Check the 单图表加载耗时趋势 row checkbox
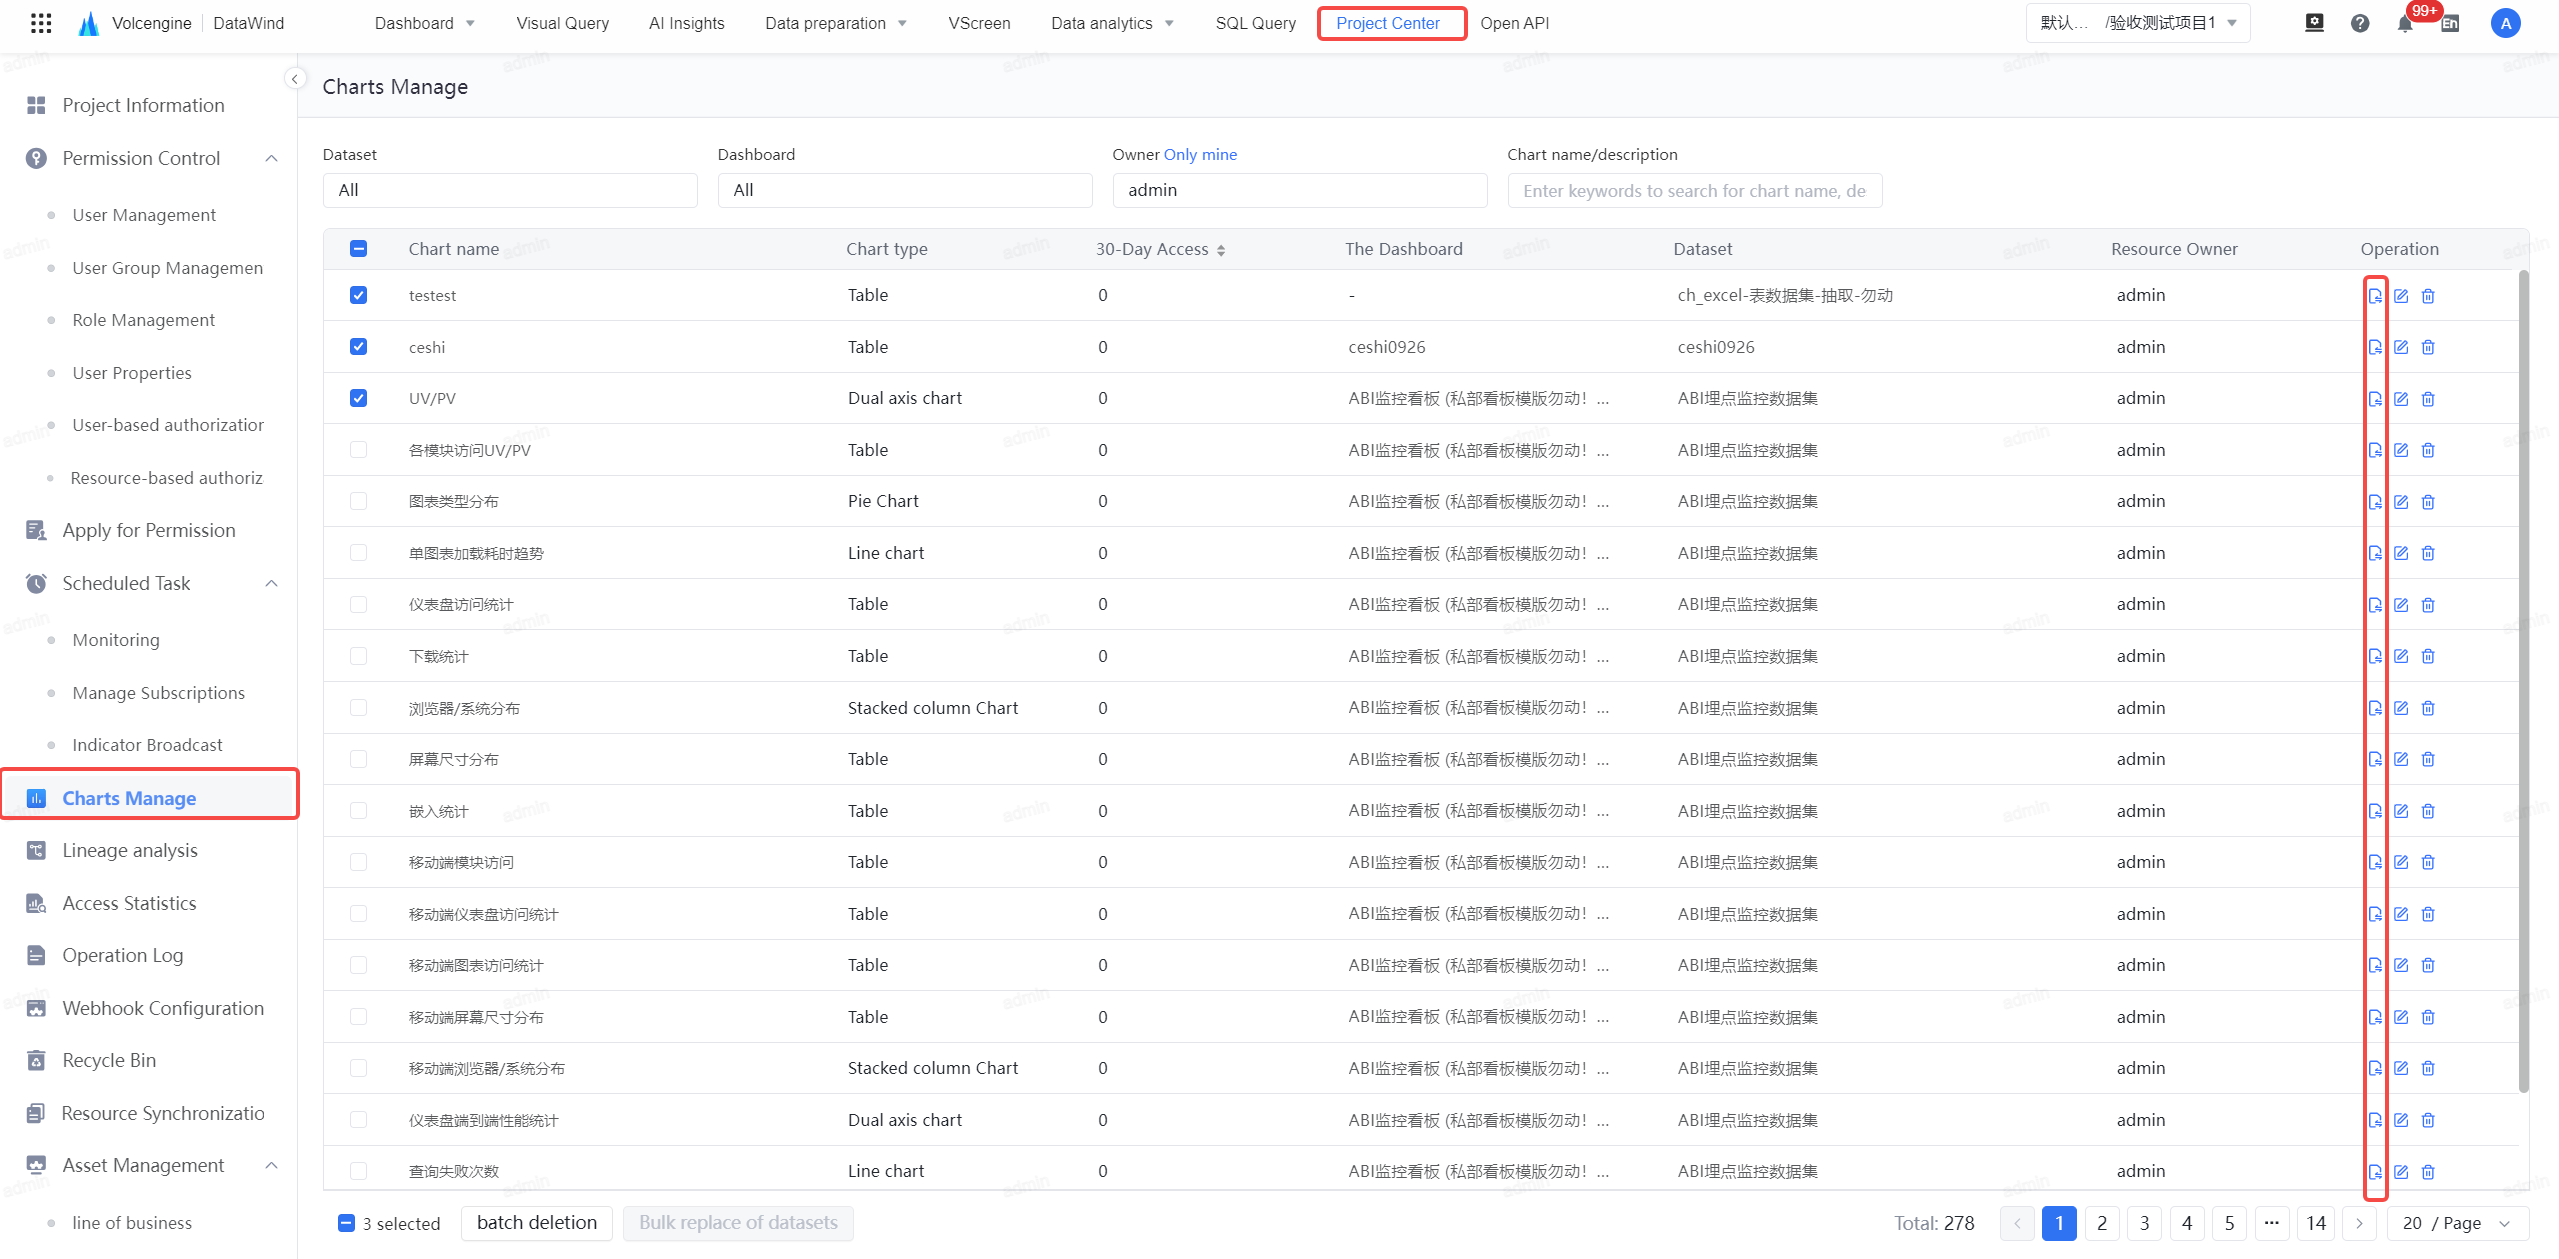The height and width of the screenshot is (1259, 2559). pyautogui.click(x=358, y=553)
